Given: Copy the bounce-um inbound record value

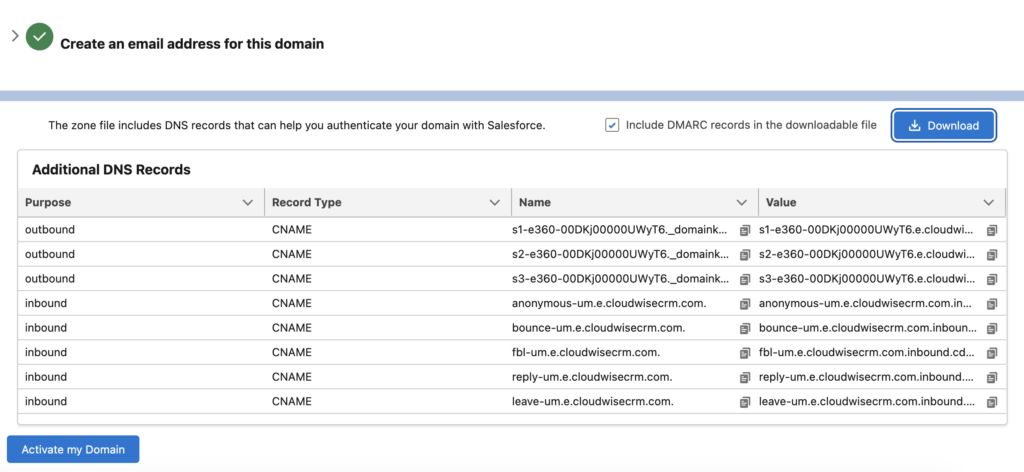Looking at the screenshot, I should [991, 328].
